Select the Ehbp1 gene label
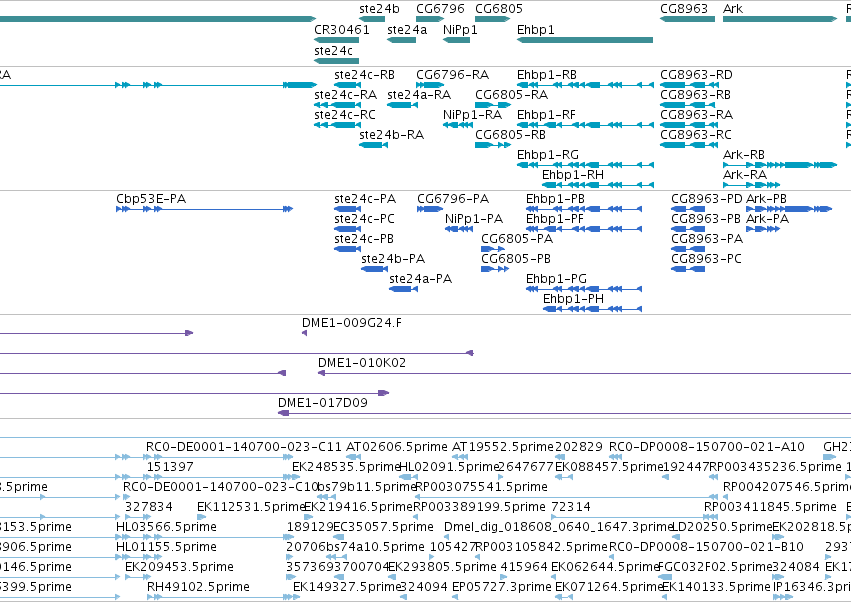Viewport: 851px width, 602px height. pyautogui.click(x=536, y=30)
